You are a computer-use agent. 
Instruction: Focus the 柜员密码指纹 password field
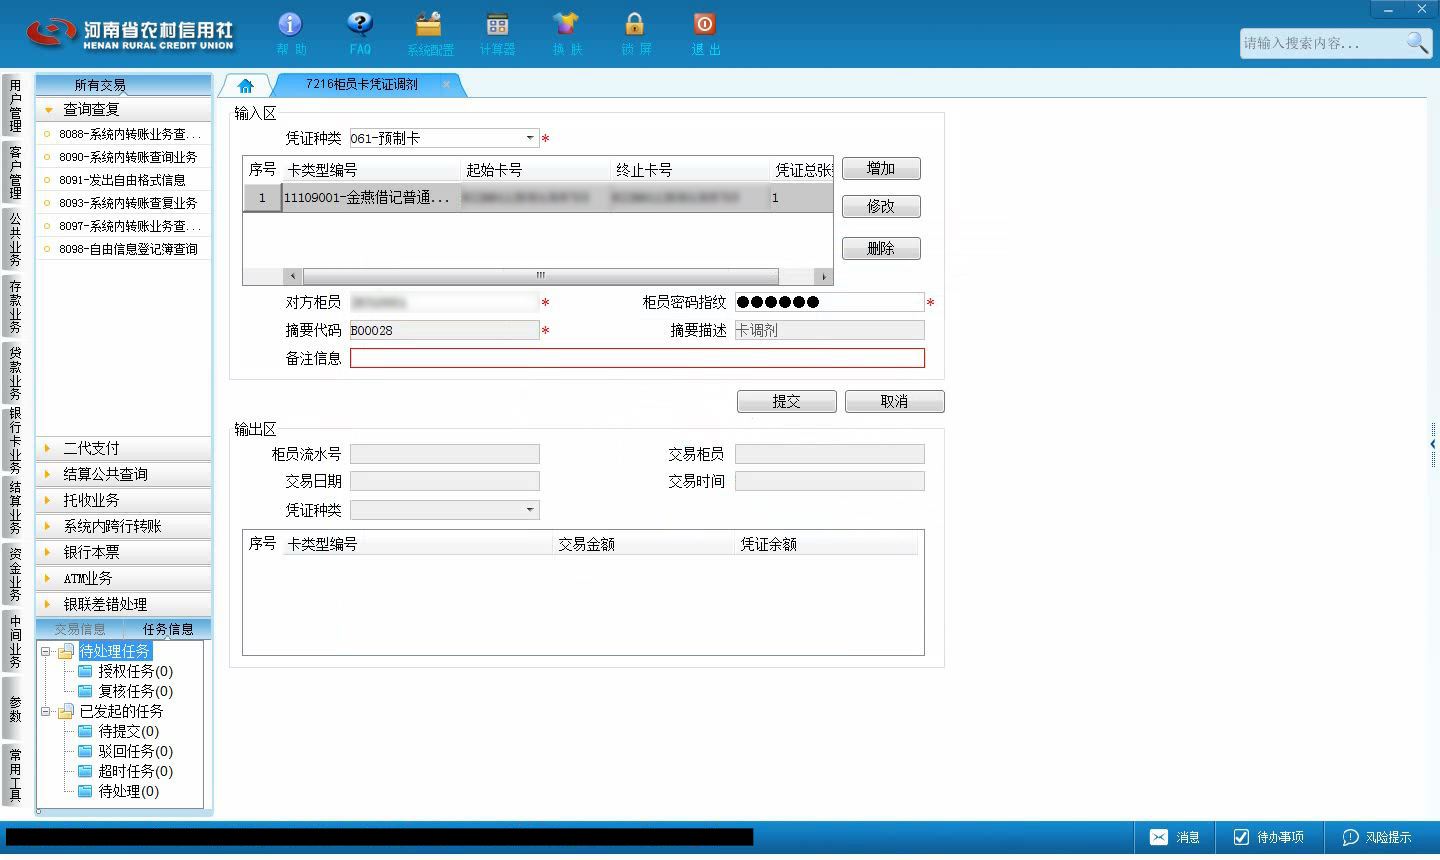[829, 302]
